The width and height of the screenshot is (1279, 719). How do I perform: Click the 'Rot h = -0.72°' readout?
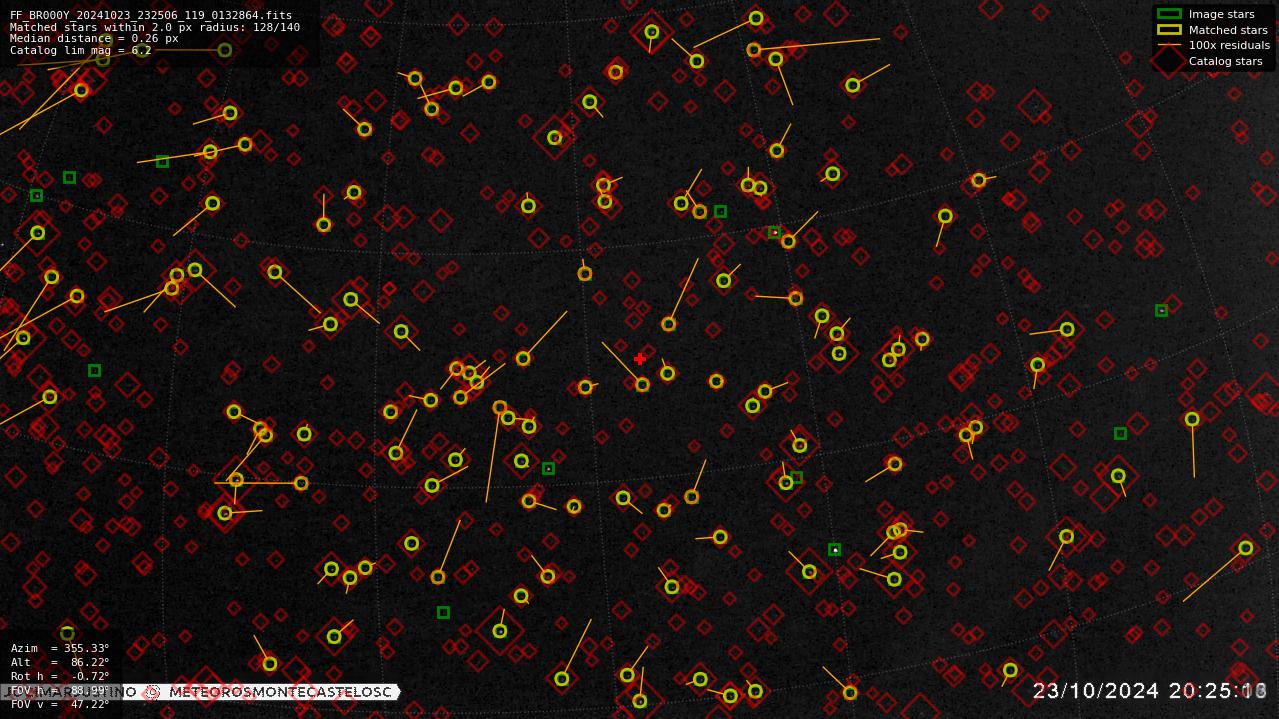point(60,676)
